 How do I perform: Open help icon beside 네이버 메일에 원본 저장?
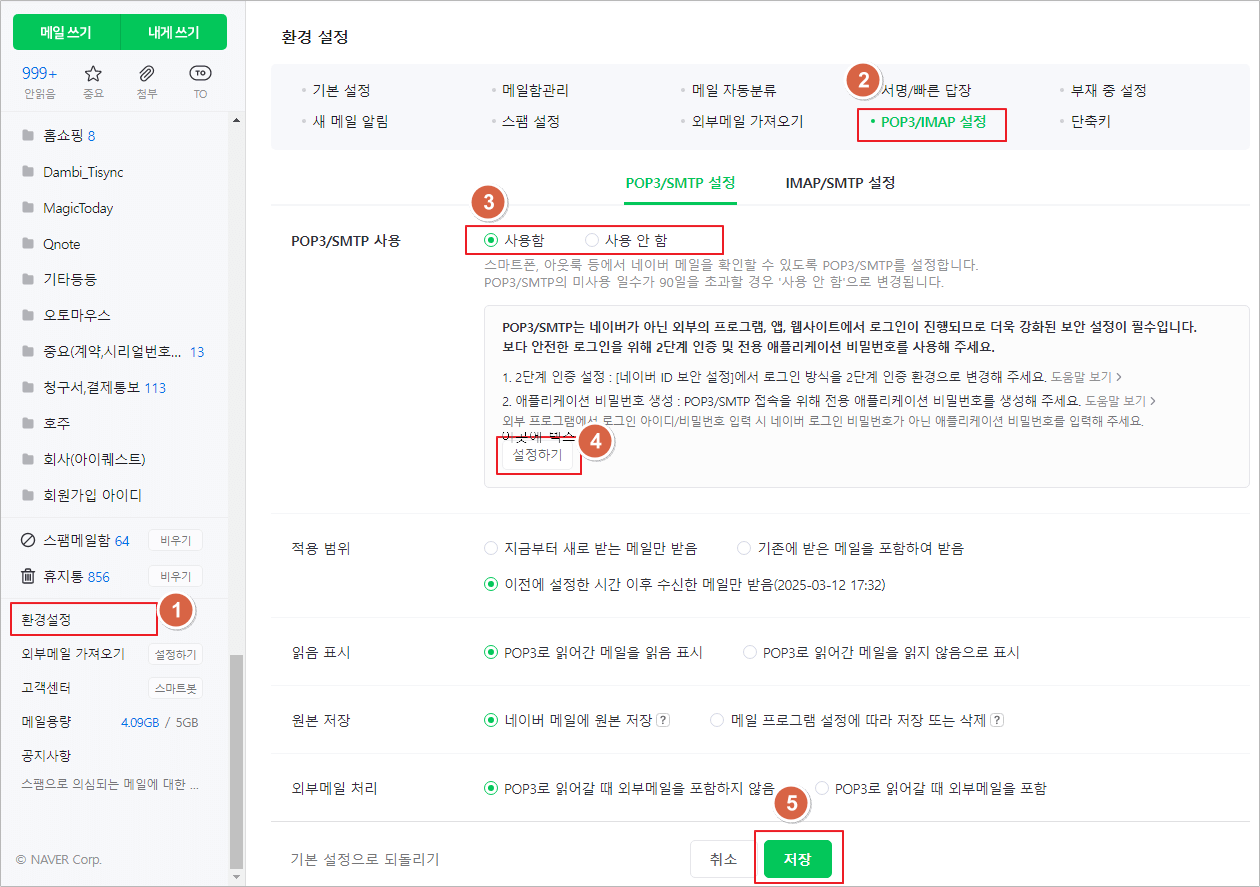coord(663,720)
